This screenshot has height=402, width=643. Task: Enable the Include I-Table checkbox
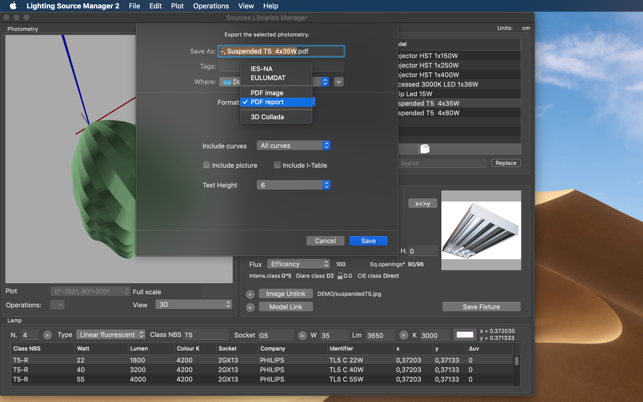click(x=277, y=165)
